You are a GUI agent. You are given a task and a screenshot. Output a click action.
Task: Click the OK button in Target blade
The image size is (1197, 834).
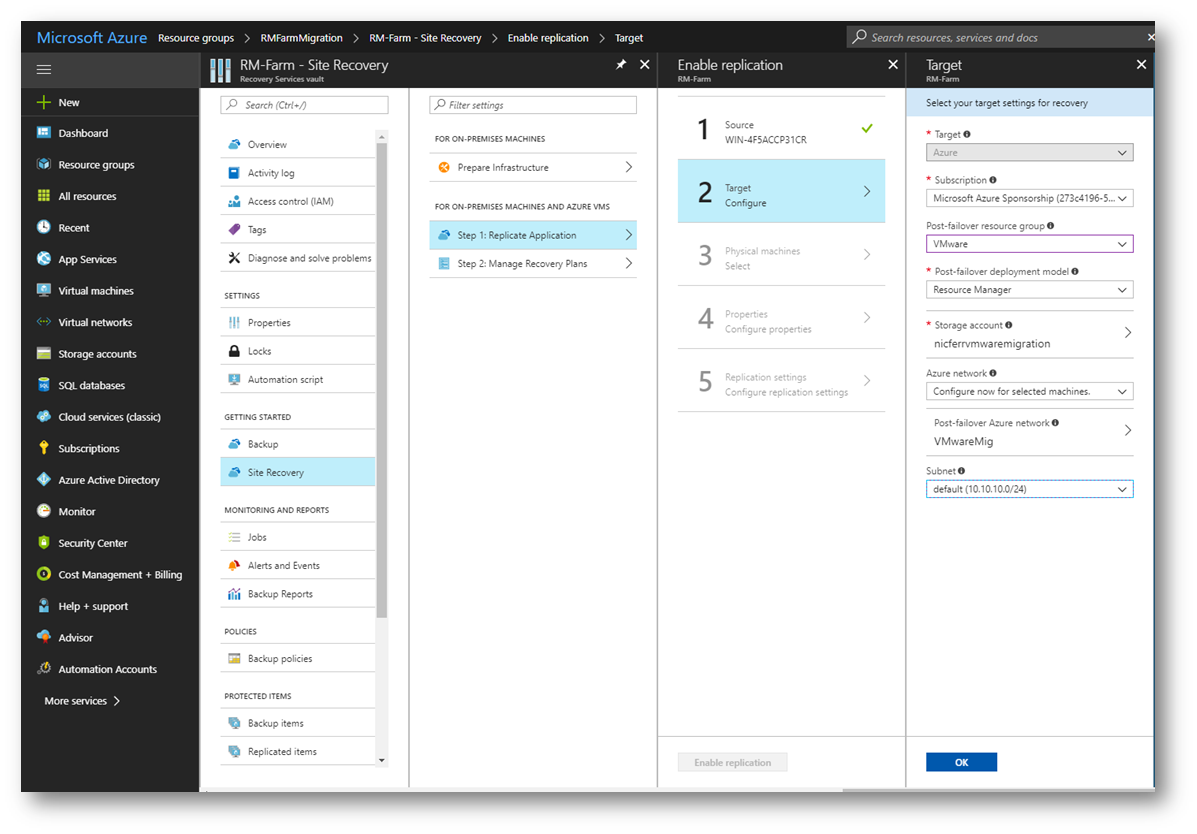(x=961, y=762)
